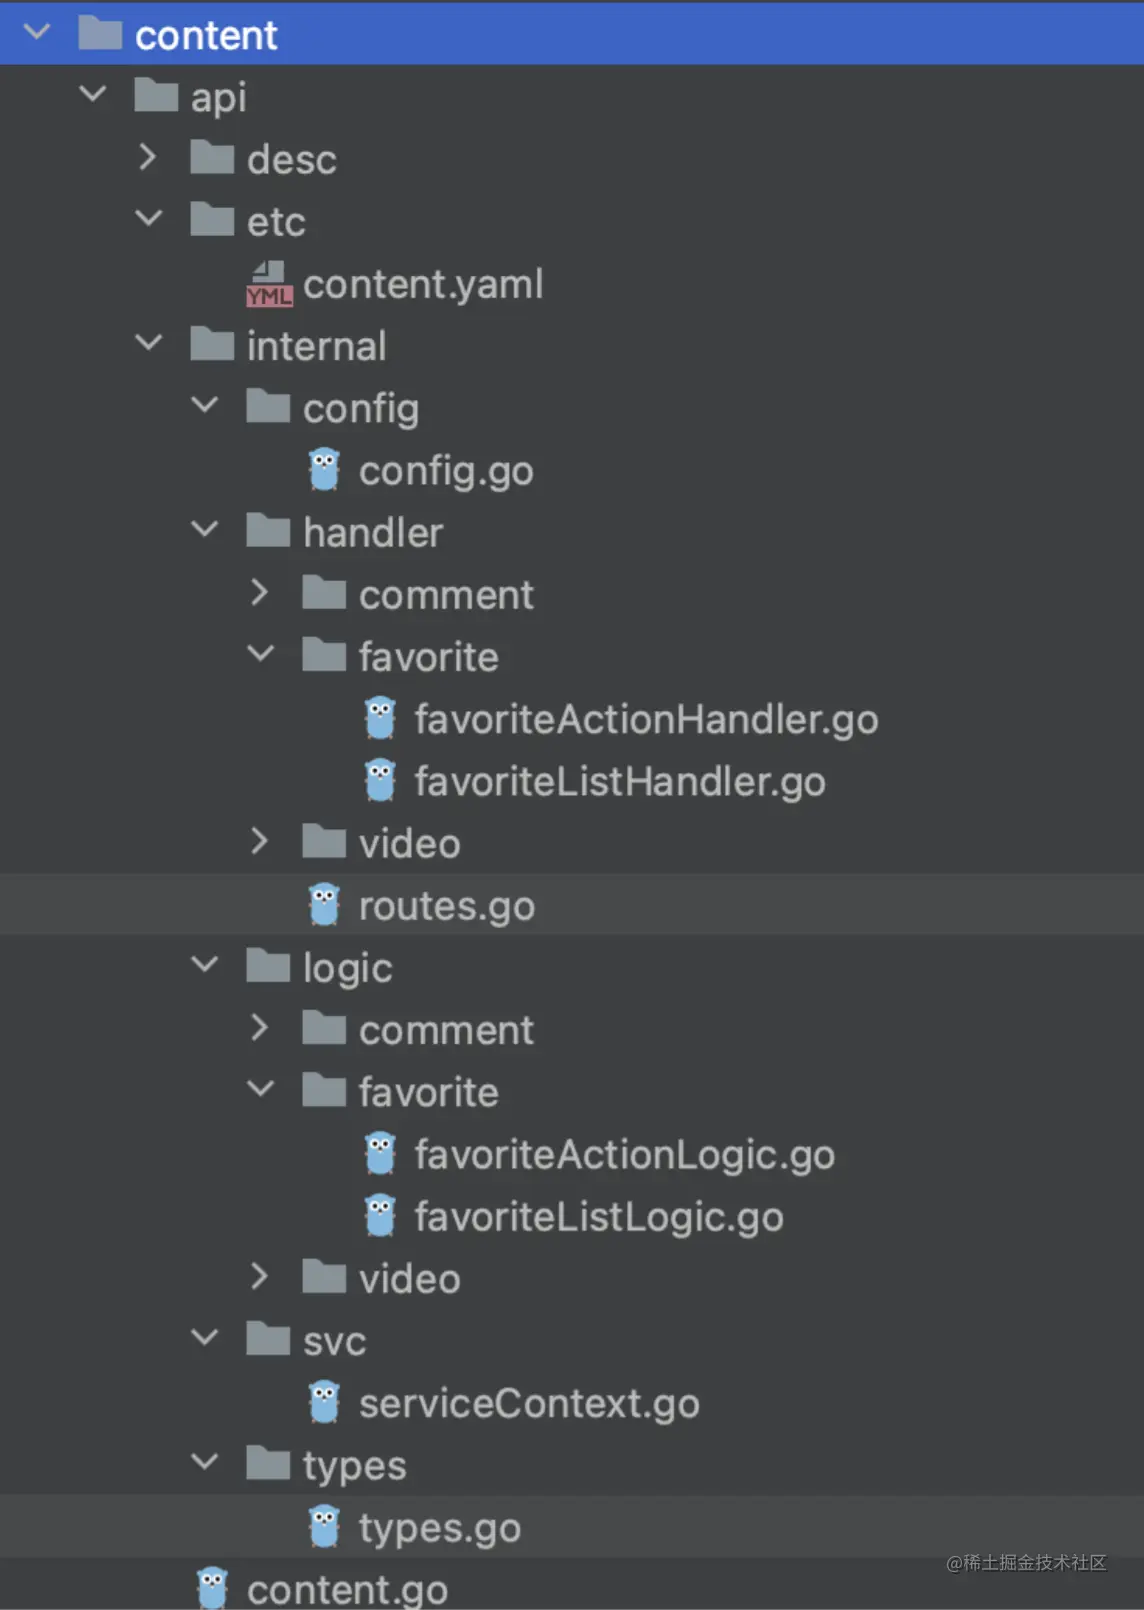Select the types folder label

(354, 1465)
